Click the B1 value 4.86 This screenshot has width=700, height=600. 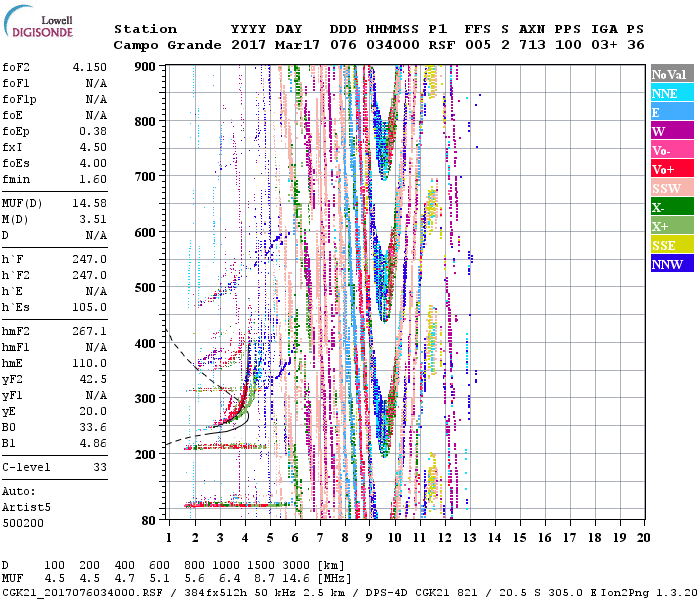coord(93,443)
